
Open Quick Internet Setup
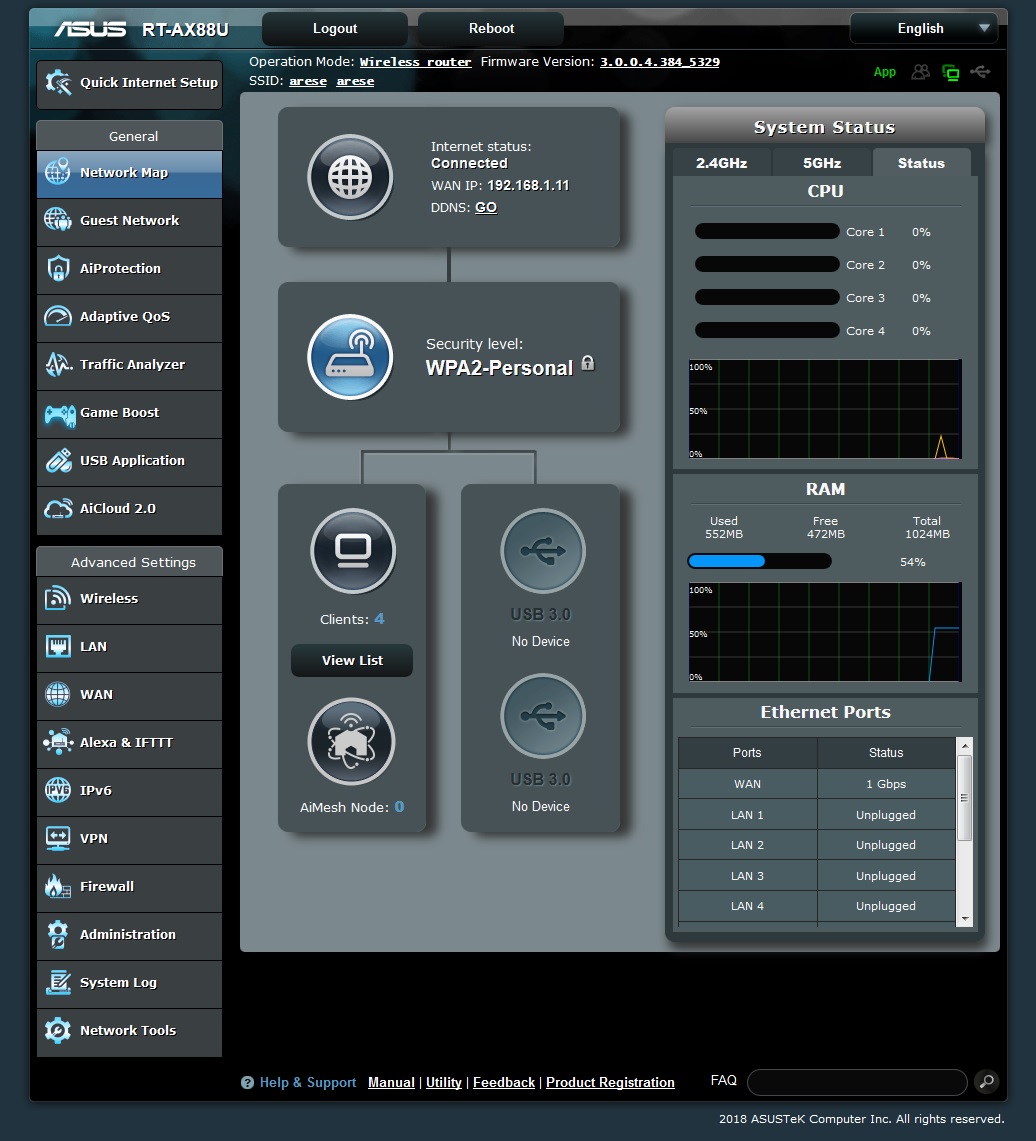130,84
